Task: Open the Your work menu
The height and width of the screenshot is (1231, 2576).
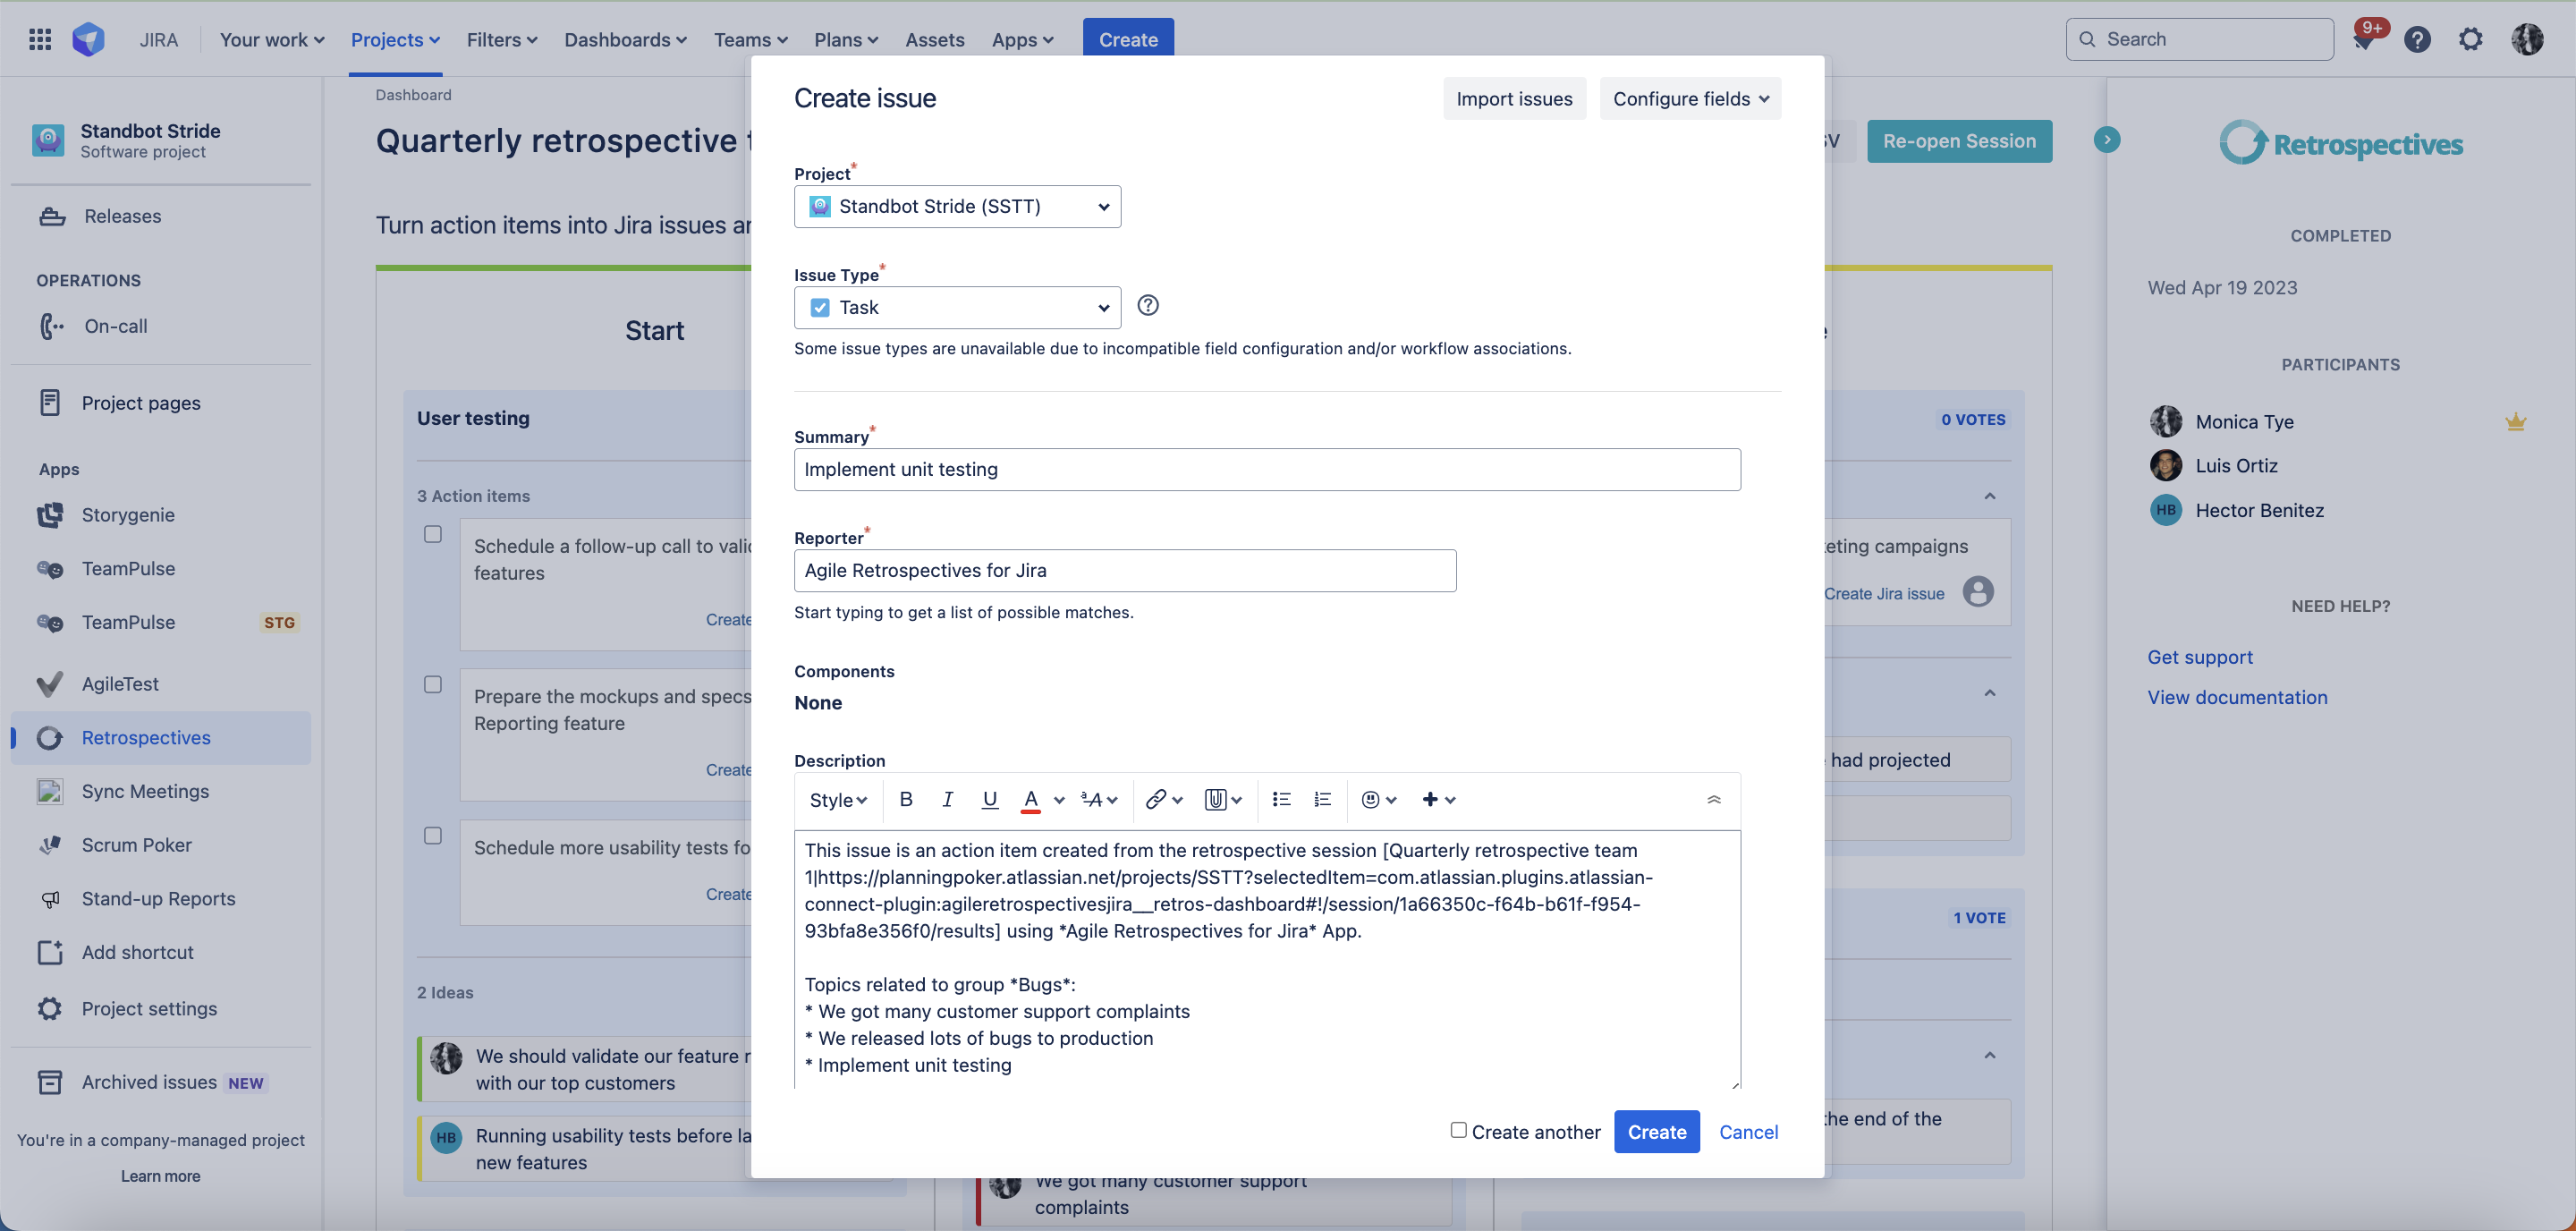Action: 272,39
